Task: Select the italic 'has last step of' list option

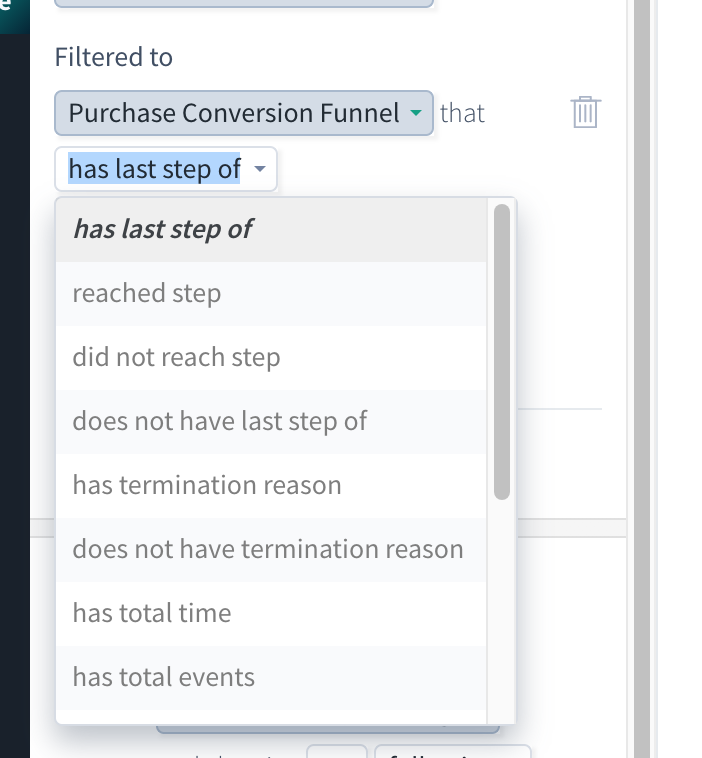Action: 271,229
